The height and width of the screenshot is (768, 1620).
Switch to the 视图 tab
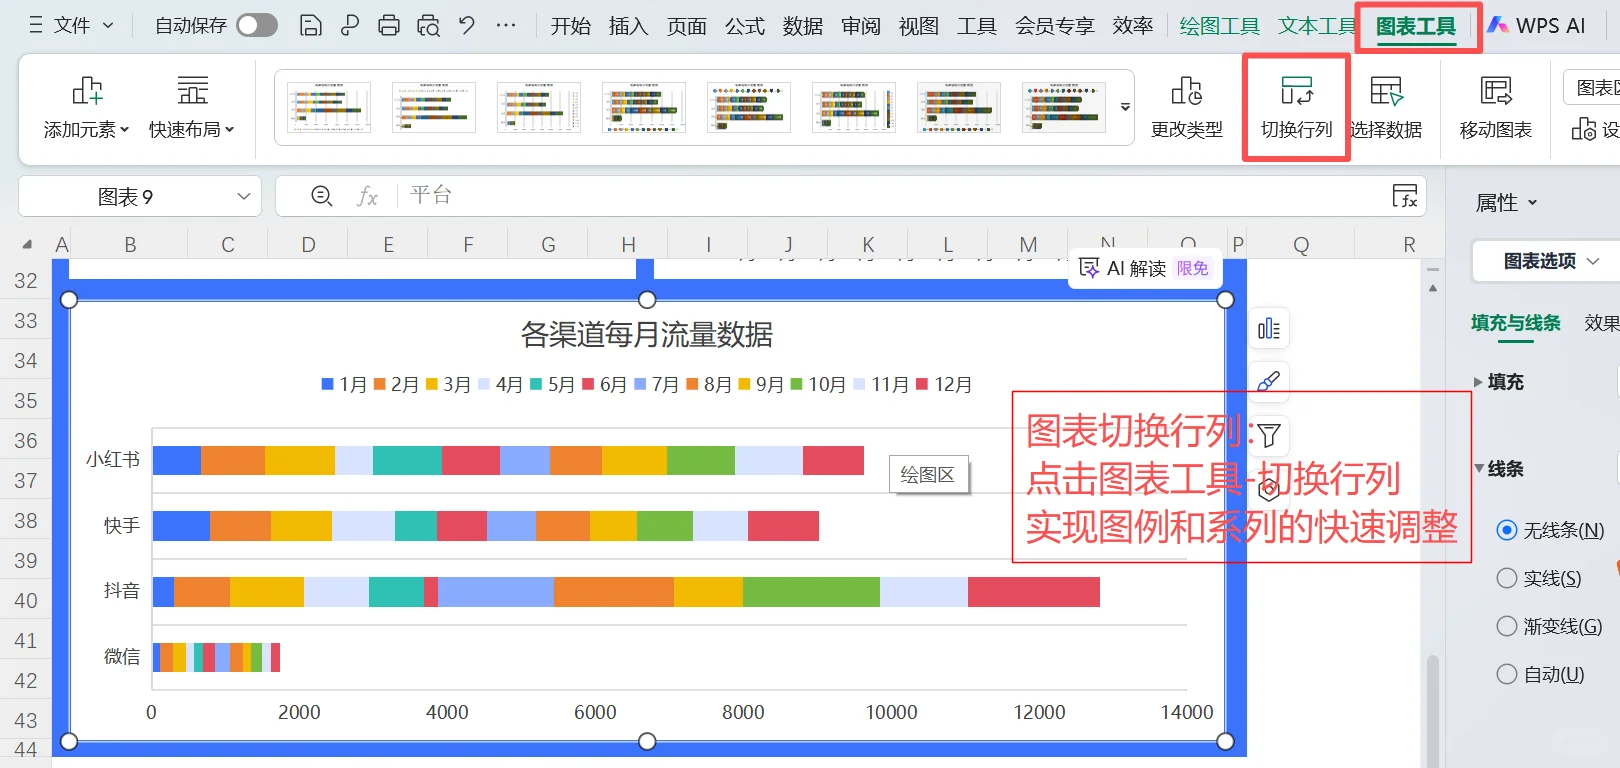tap(919, 26)
